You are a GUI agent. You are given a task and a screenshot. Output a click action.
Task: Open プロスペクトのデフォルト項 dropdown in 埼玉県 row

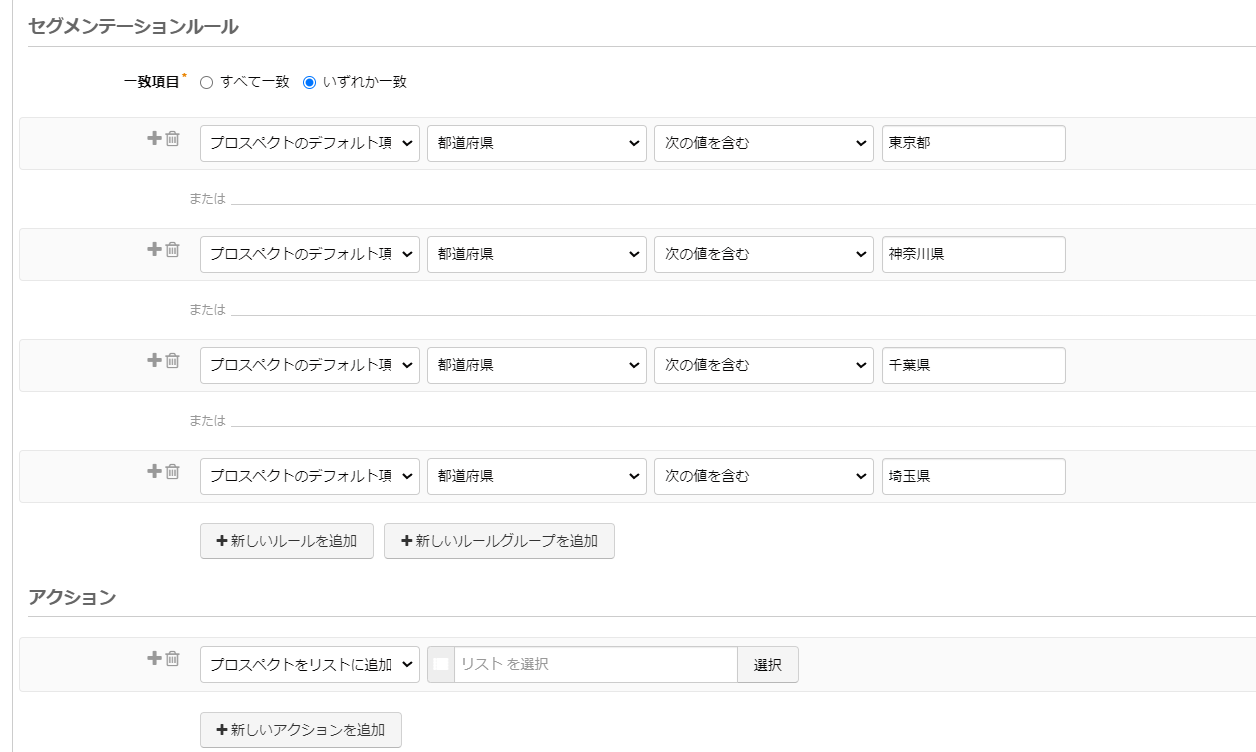310,477
